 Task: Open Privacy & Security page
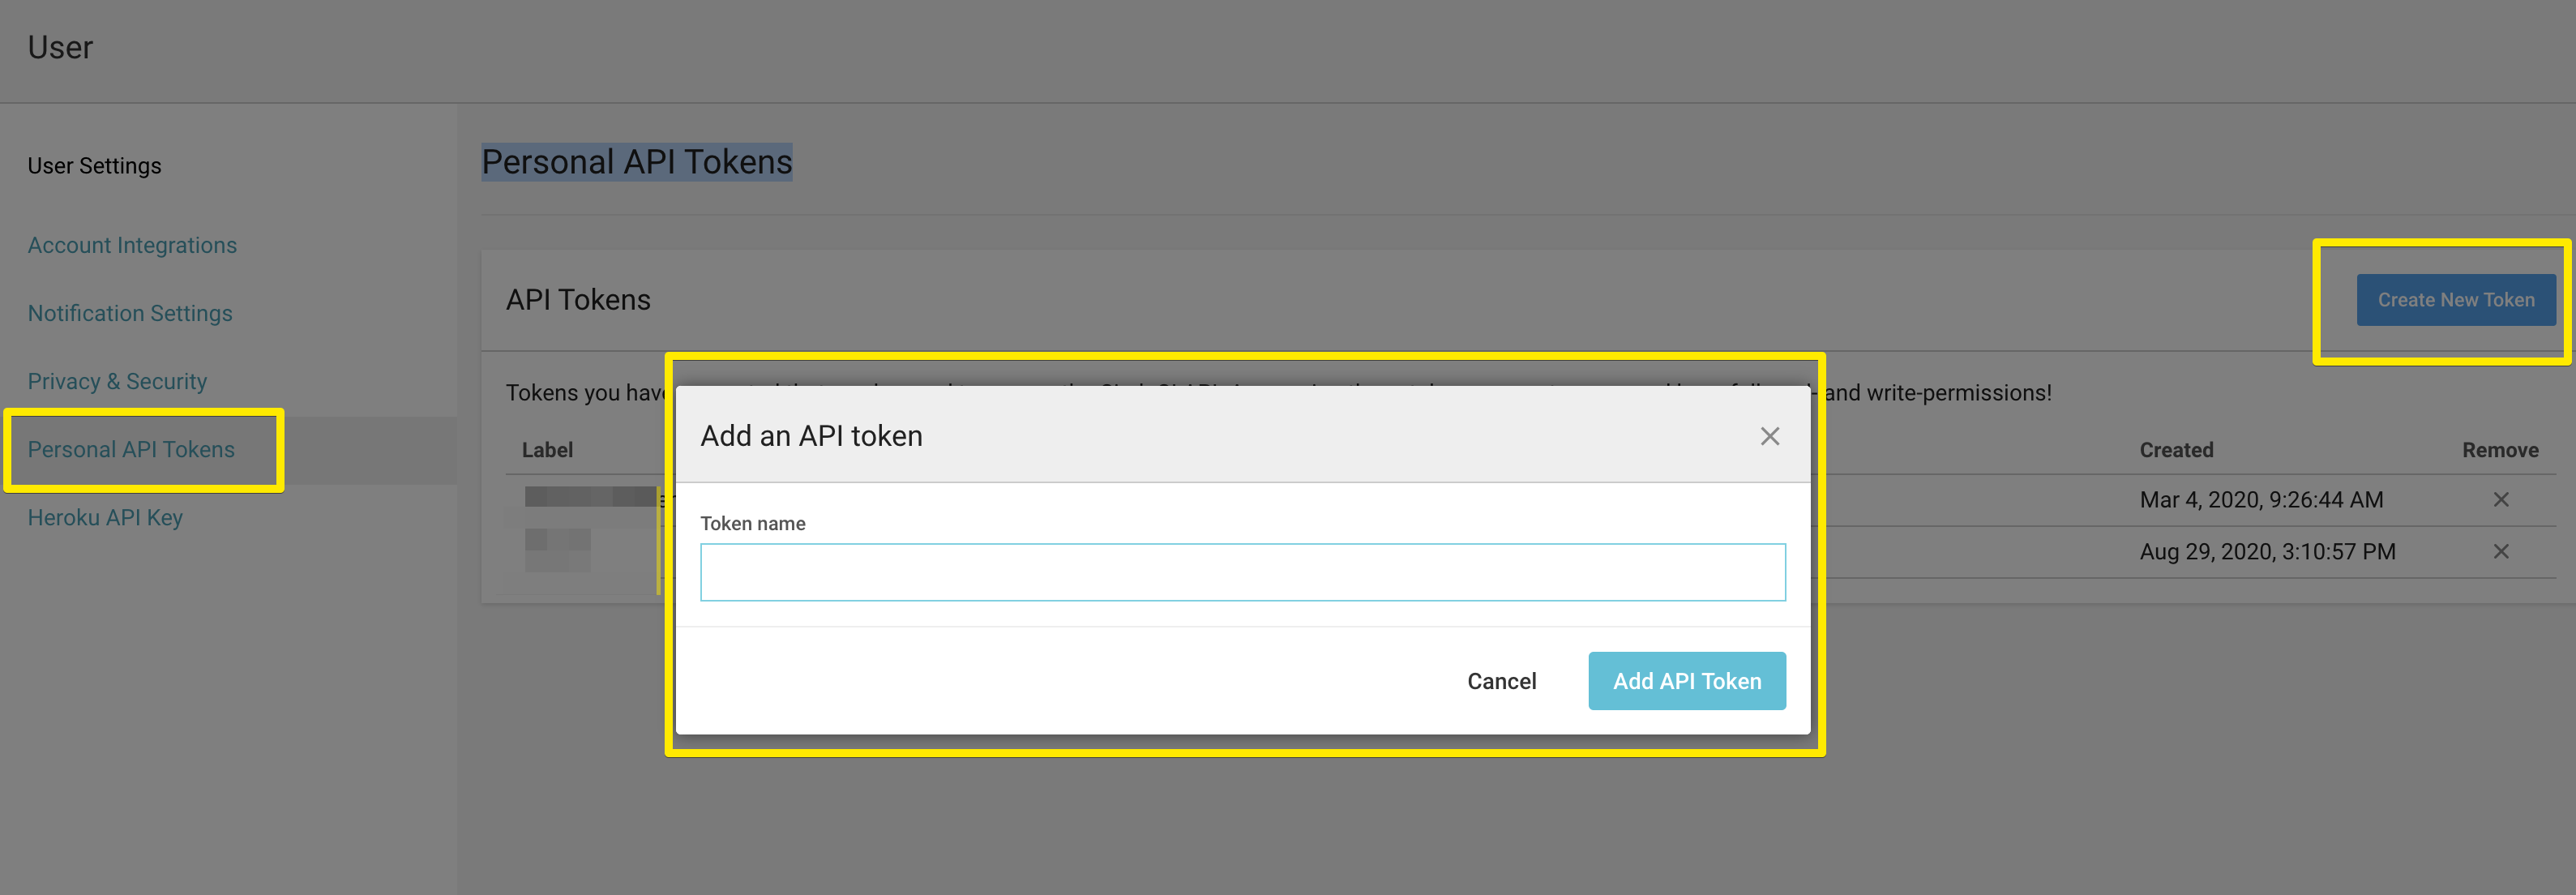pyautogui.click(x=117, y=381)
